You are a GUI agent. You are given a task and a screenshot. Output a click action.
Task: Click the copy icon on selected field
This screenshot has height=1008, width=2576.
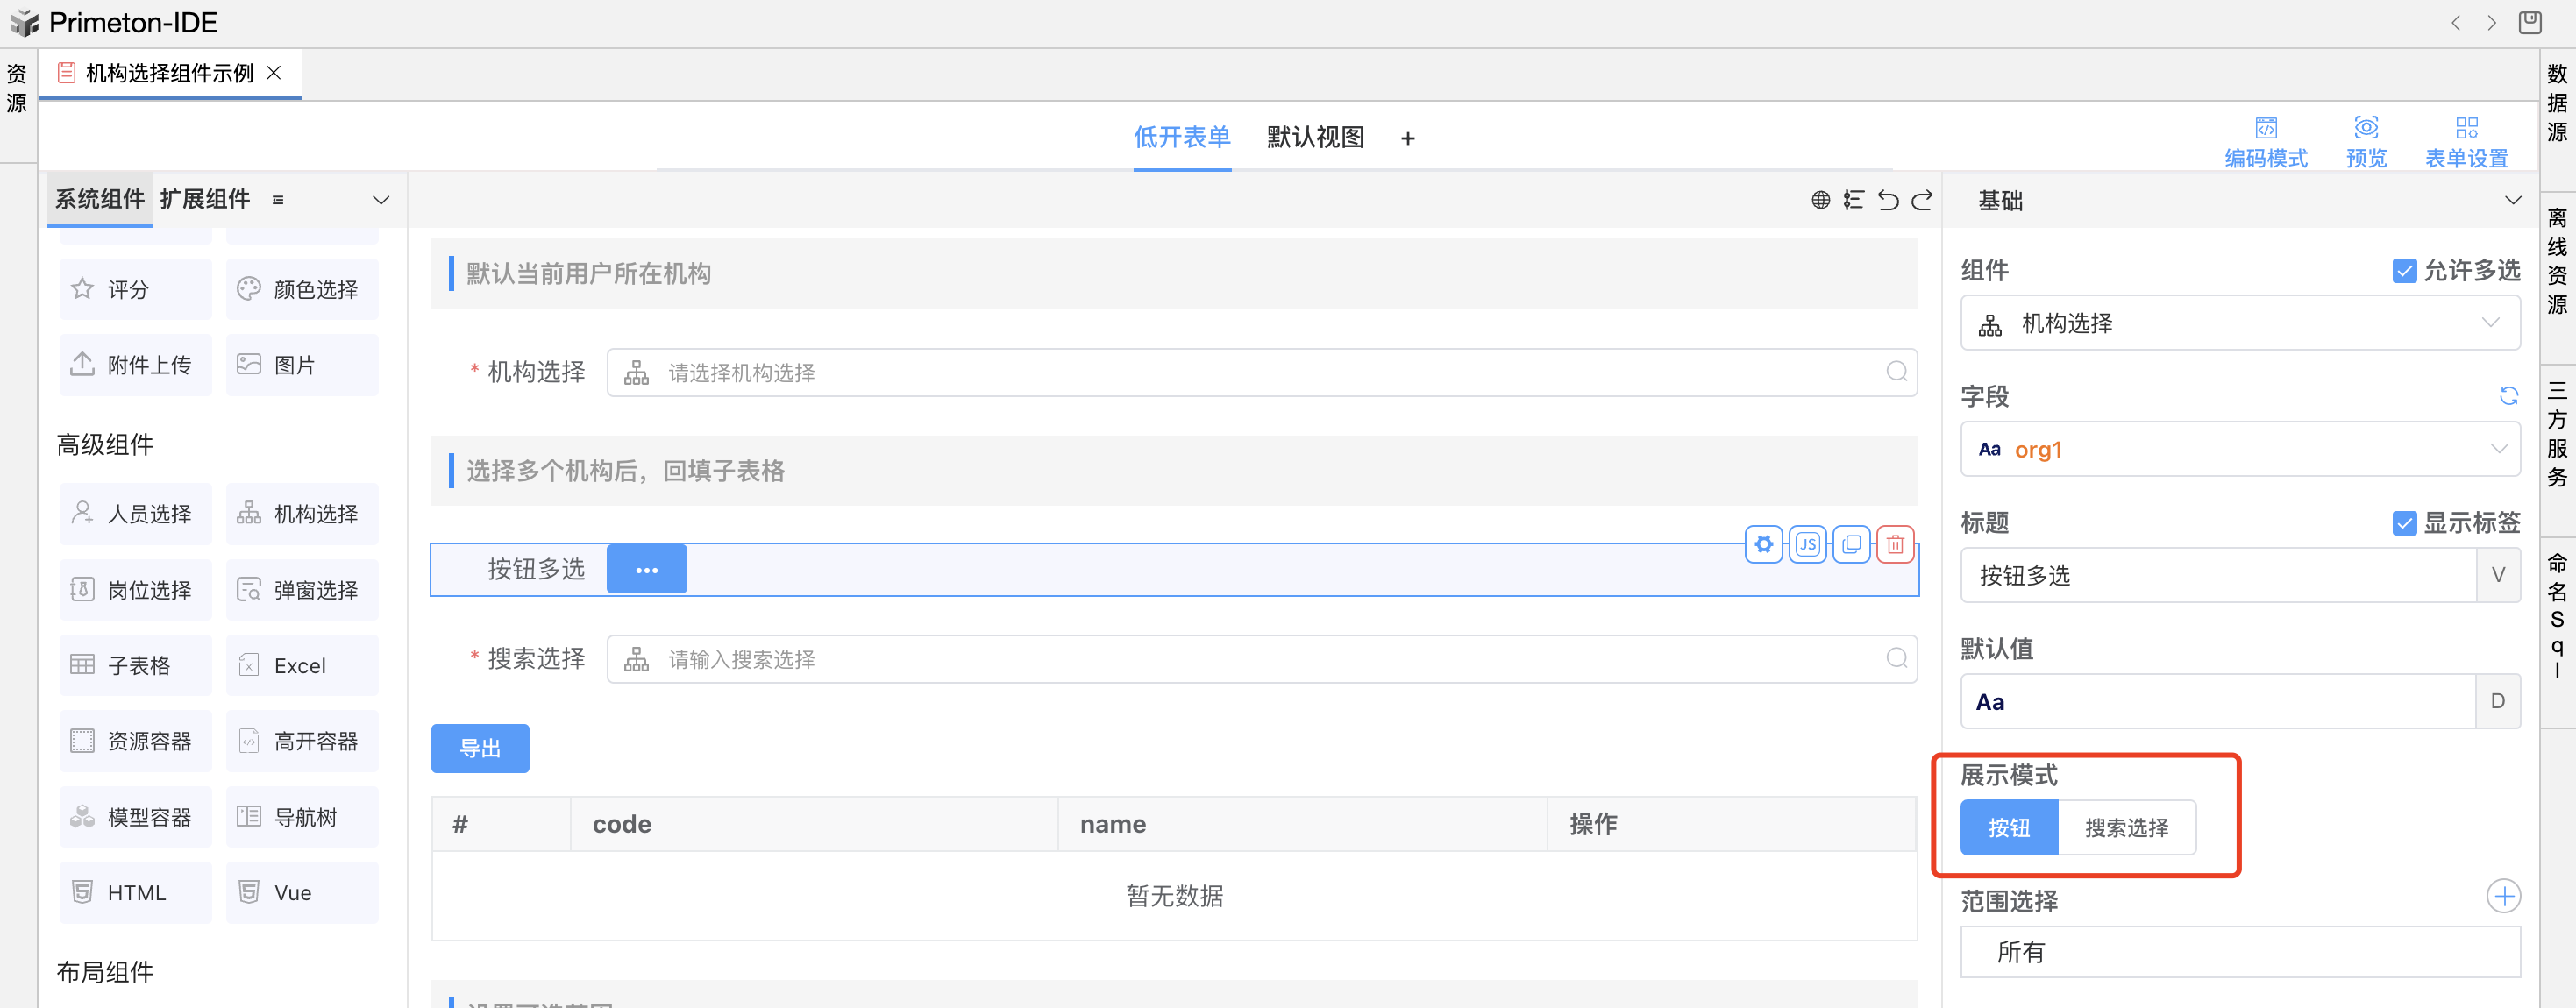pyautogui.click(x=1851, y=544)
